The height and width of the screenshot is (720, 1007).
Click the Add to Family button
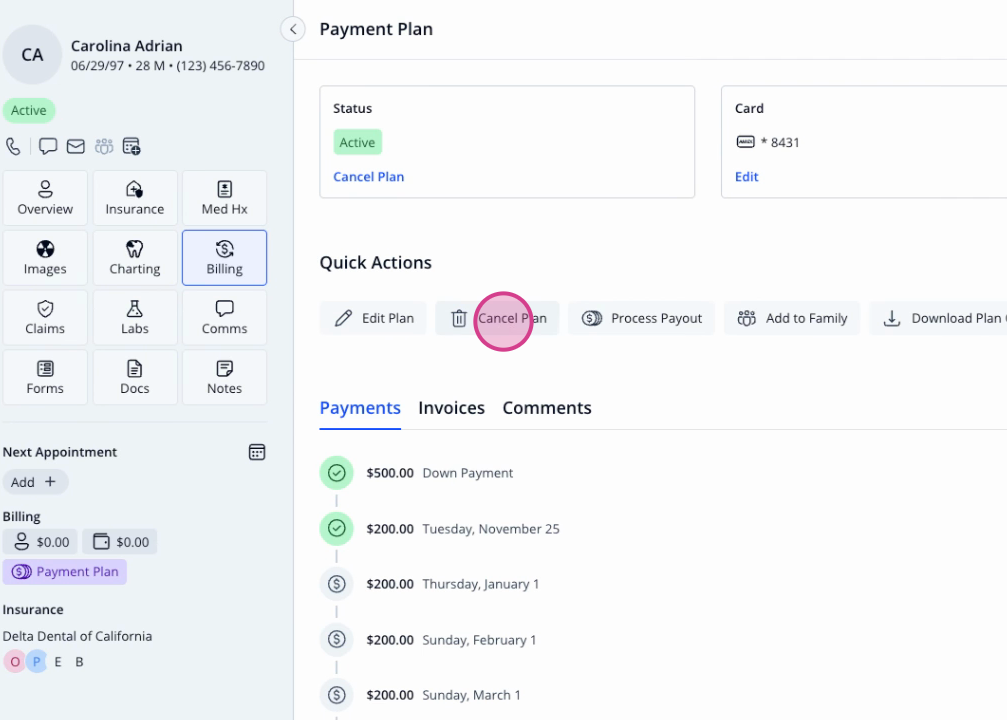pyautogui.click(x=792, y=318)
